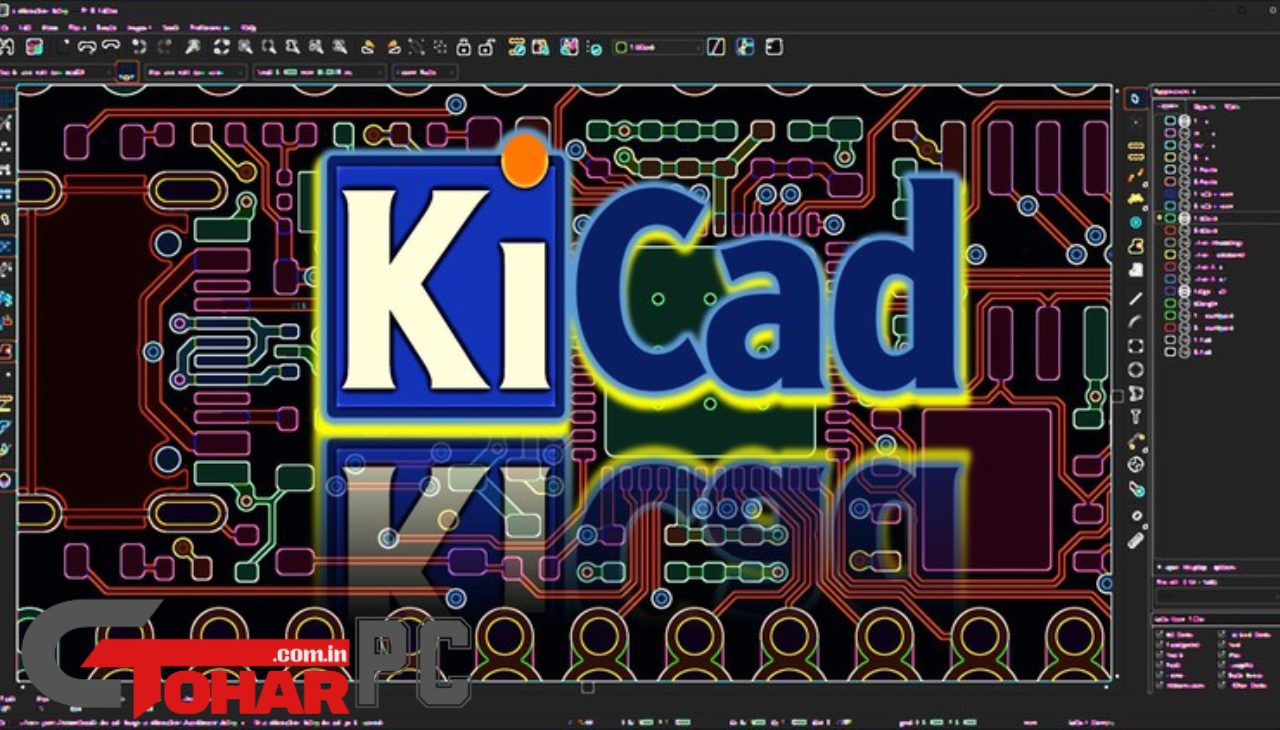
Task: Lock the selected items
Action: [463, 47]
